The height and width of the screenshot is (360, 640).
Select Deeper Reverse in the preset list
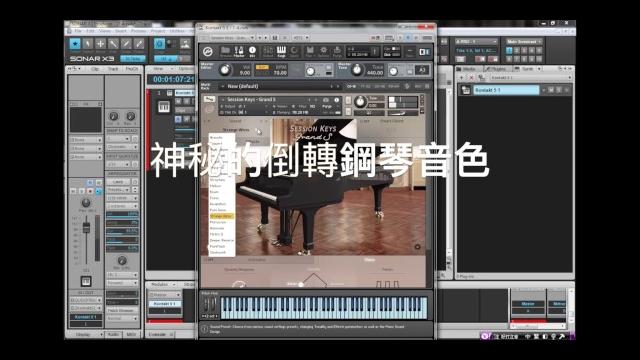(x=222, y=240)
